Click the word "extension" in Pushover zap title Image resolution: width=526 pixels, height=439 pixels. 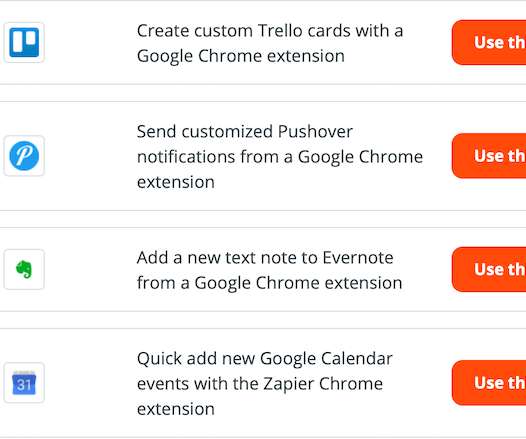pyautogui.click(x=176, y=182)
